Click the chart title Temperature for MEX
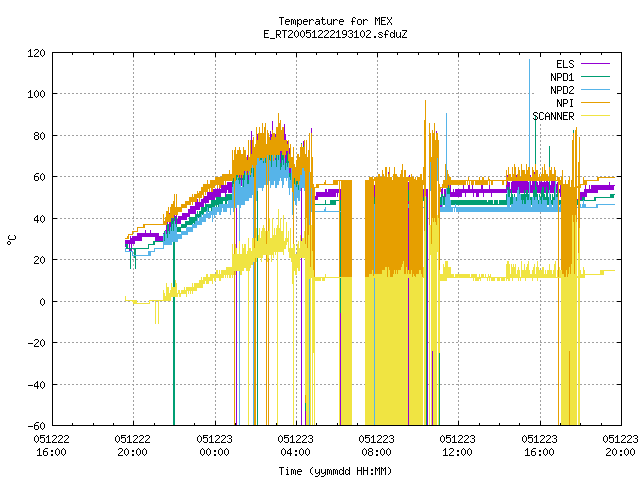This screenshot has width=640, height=480. (336, 21)
